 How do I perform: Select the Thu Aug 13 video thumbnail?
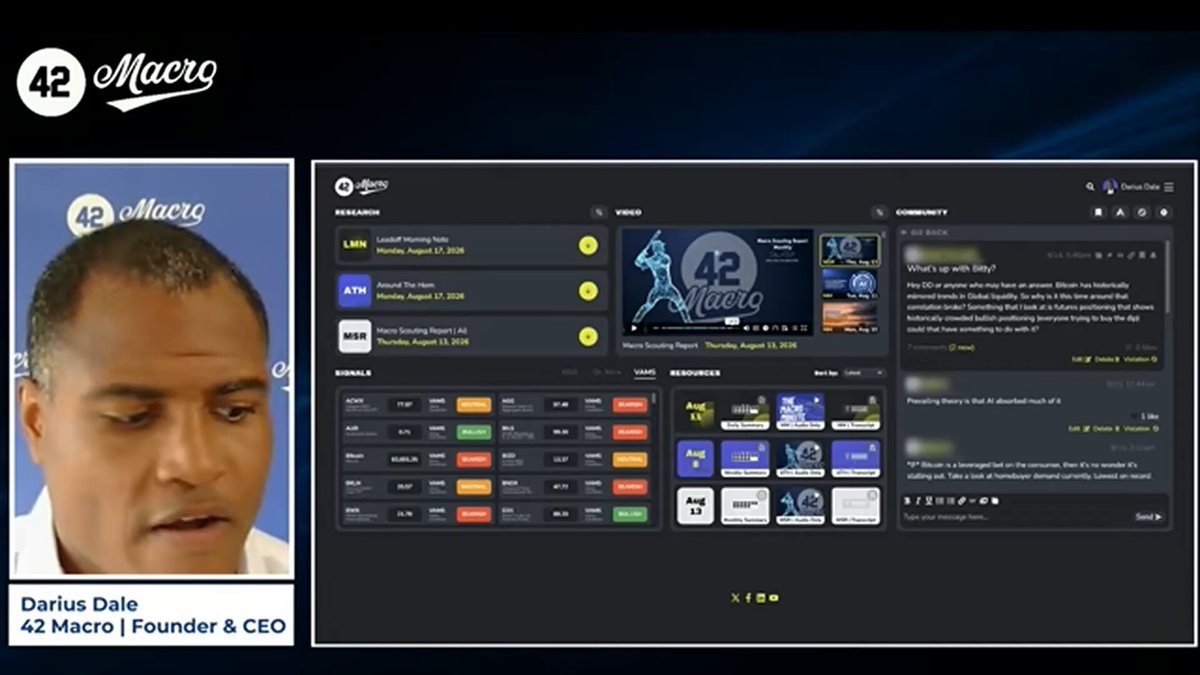tap(850, 250)
